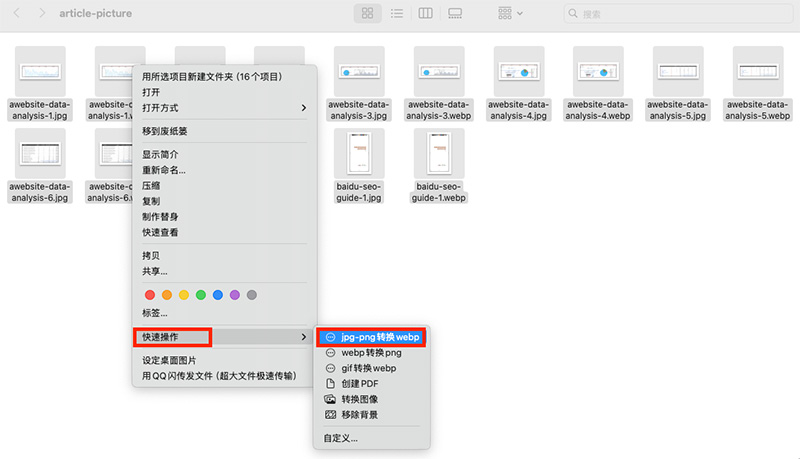Apply the gray tag color
The height and width of the screenshot is (459, 800).
click(x=252, y=295)
